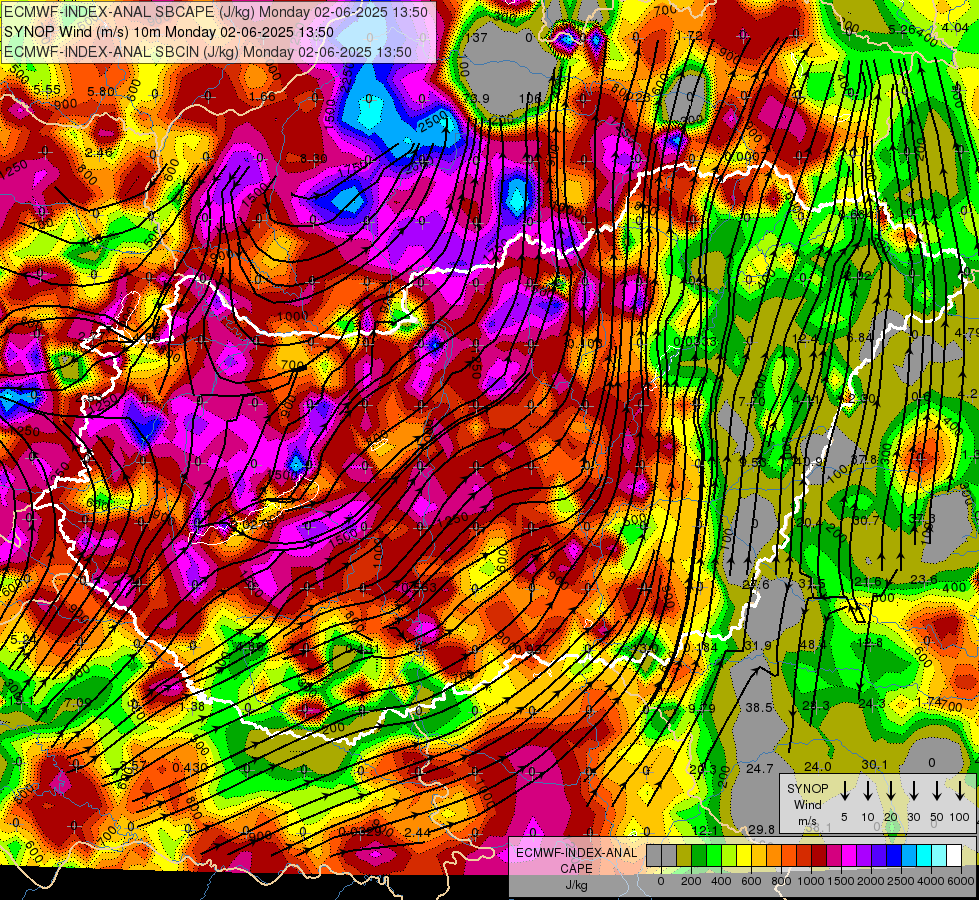Click the map value '7.09'
The height and width of the screenshot is (900, 979).
78,703
